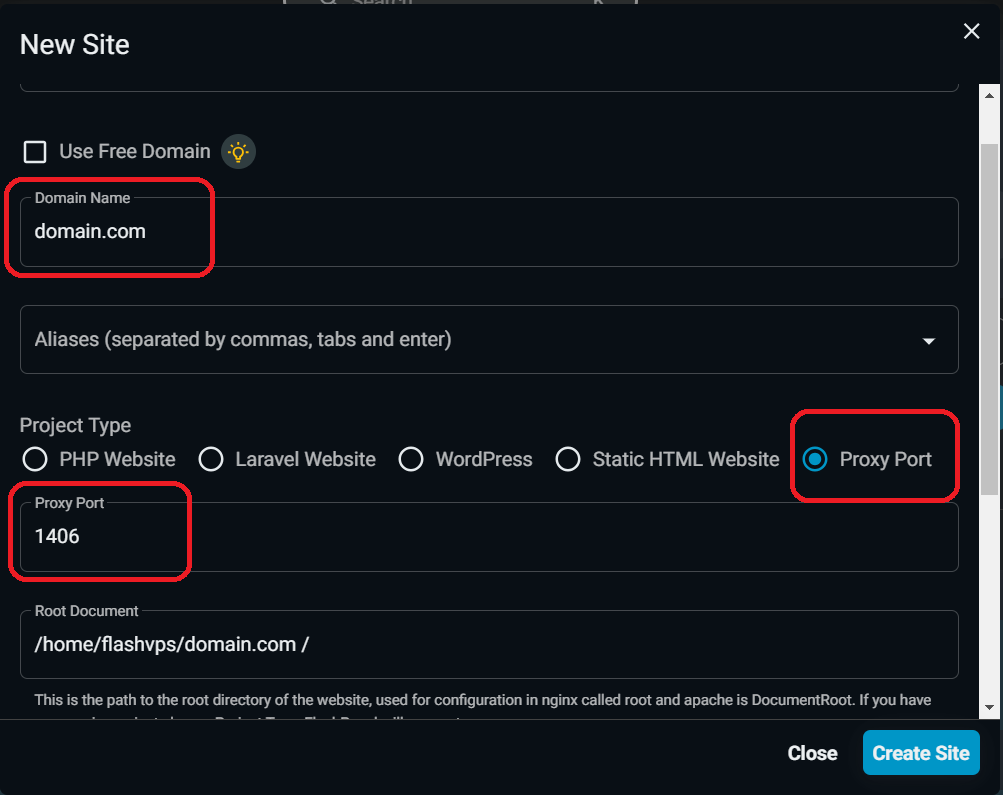The width and height of the screenshot is (1003, 795).
Task: Click the dialog's vertical scrollbar thumb
Action: [x=989, y=280]
